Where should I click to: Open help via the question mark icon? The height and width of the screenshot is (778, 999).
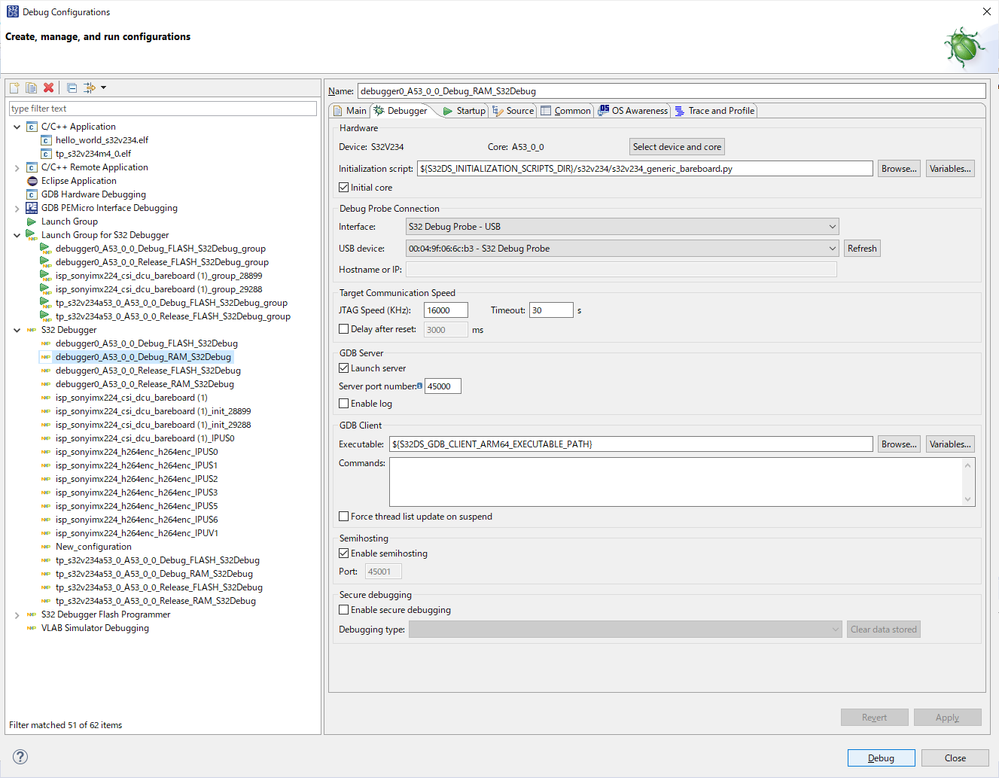(20, 757)
